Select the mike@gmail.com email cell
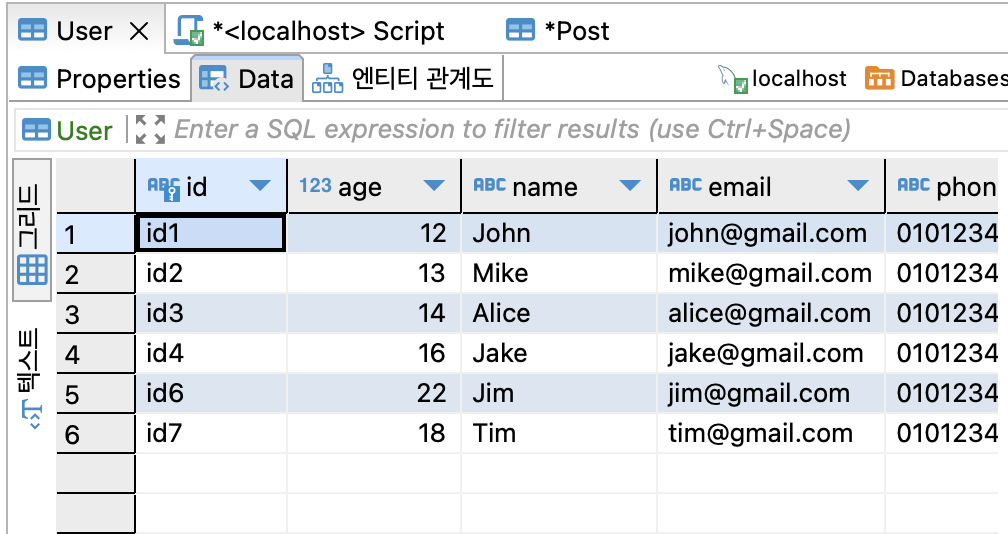Image resolution: width=1008 pixels, height=534 pixels. (770, 274)
